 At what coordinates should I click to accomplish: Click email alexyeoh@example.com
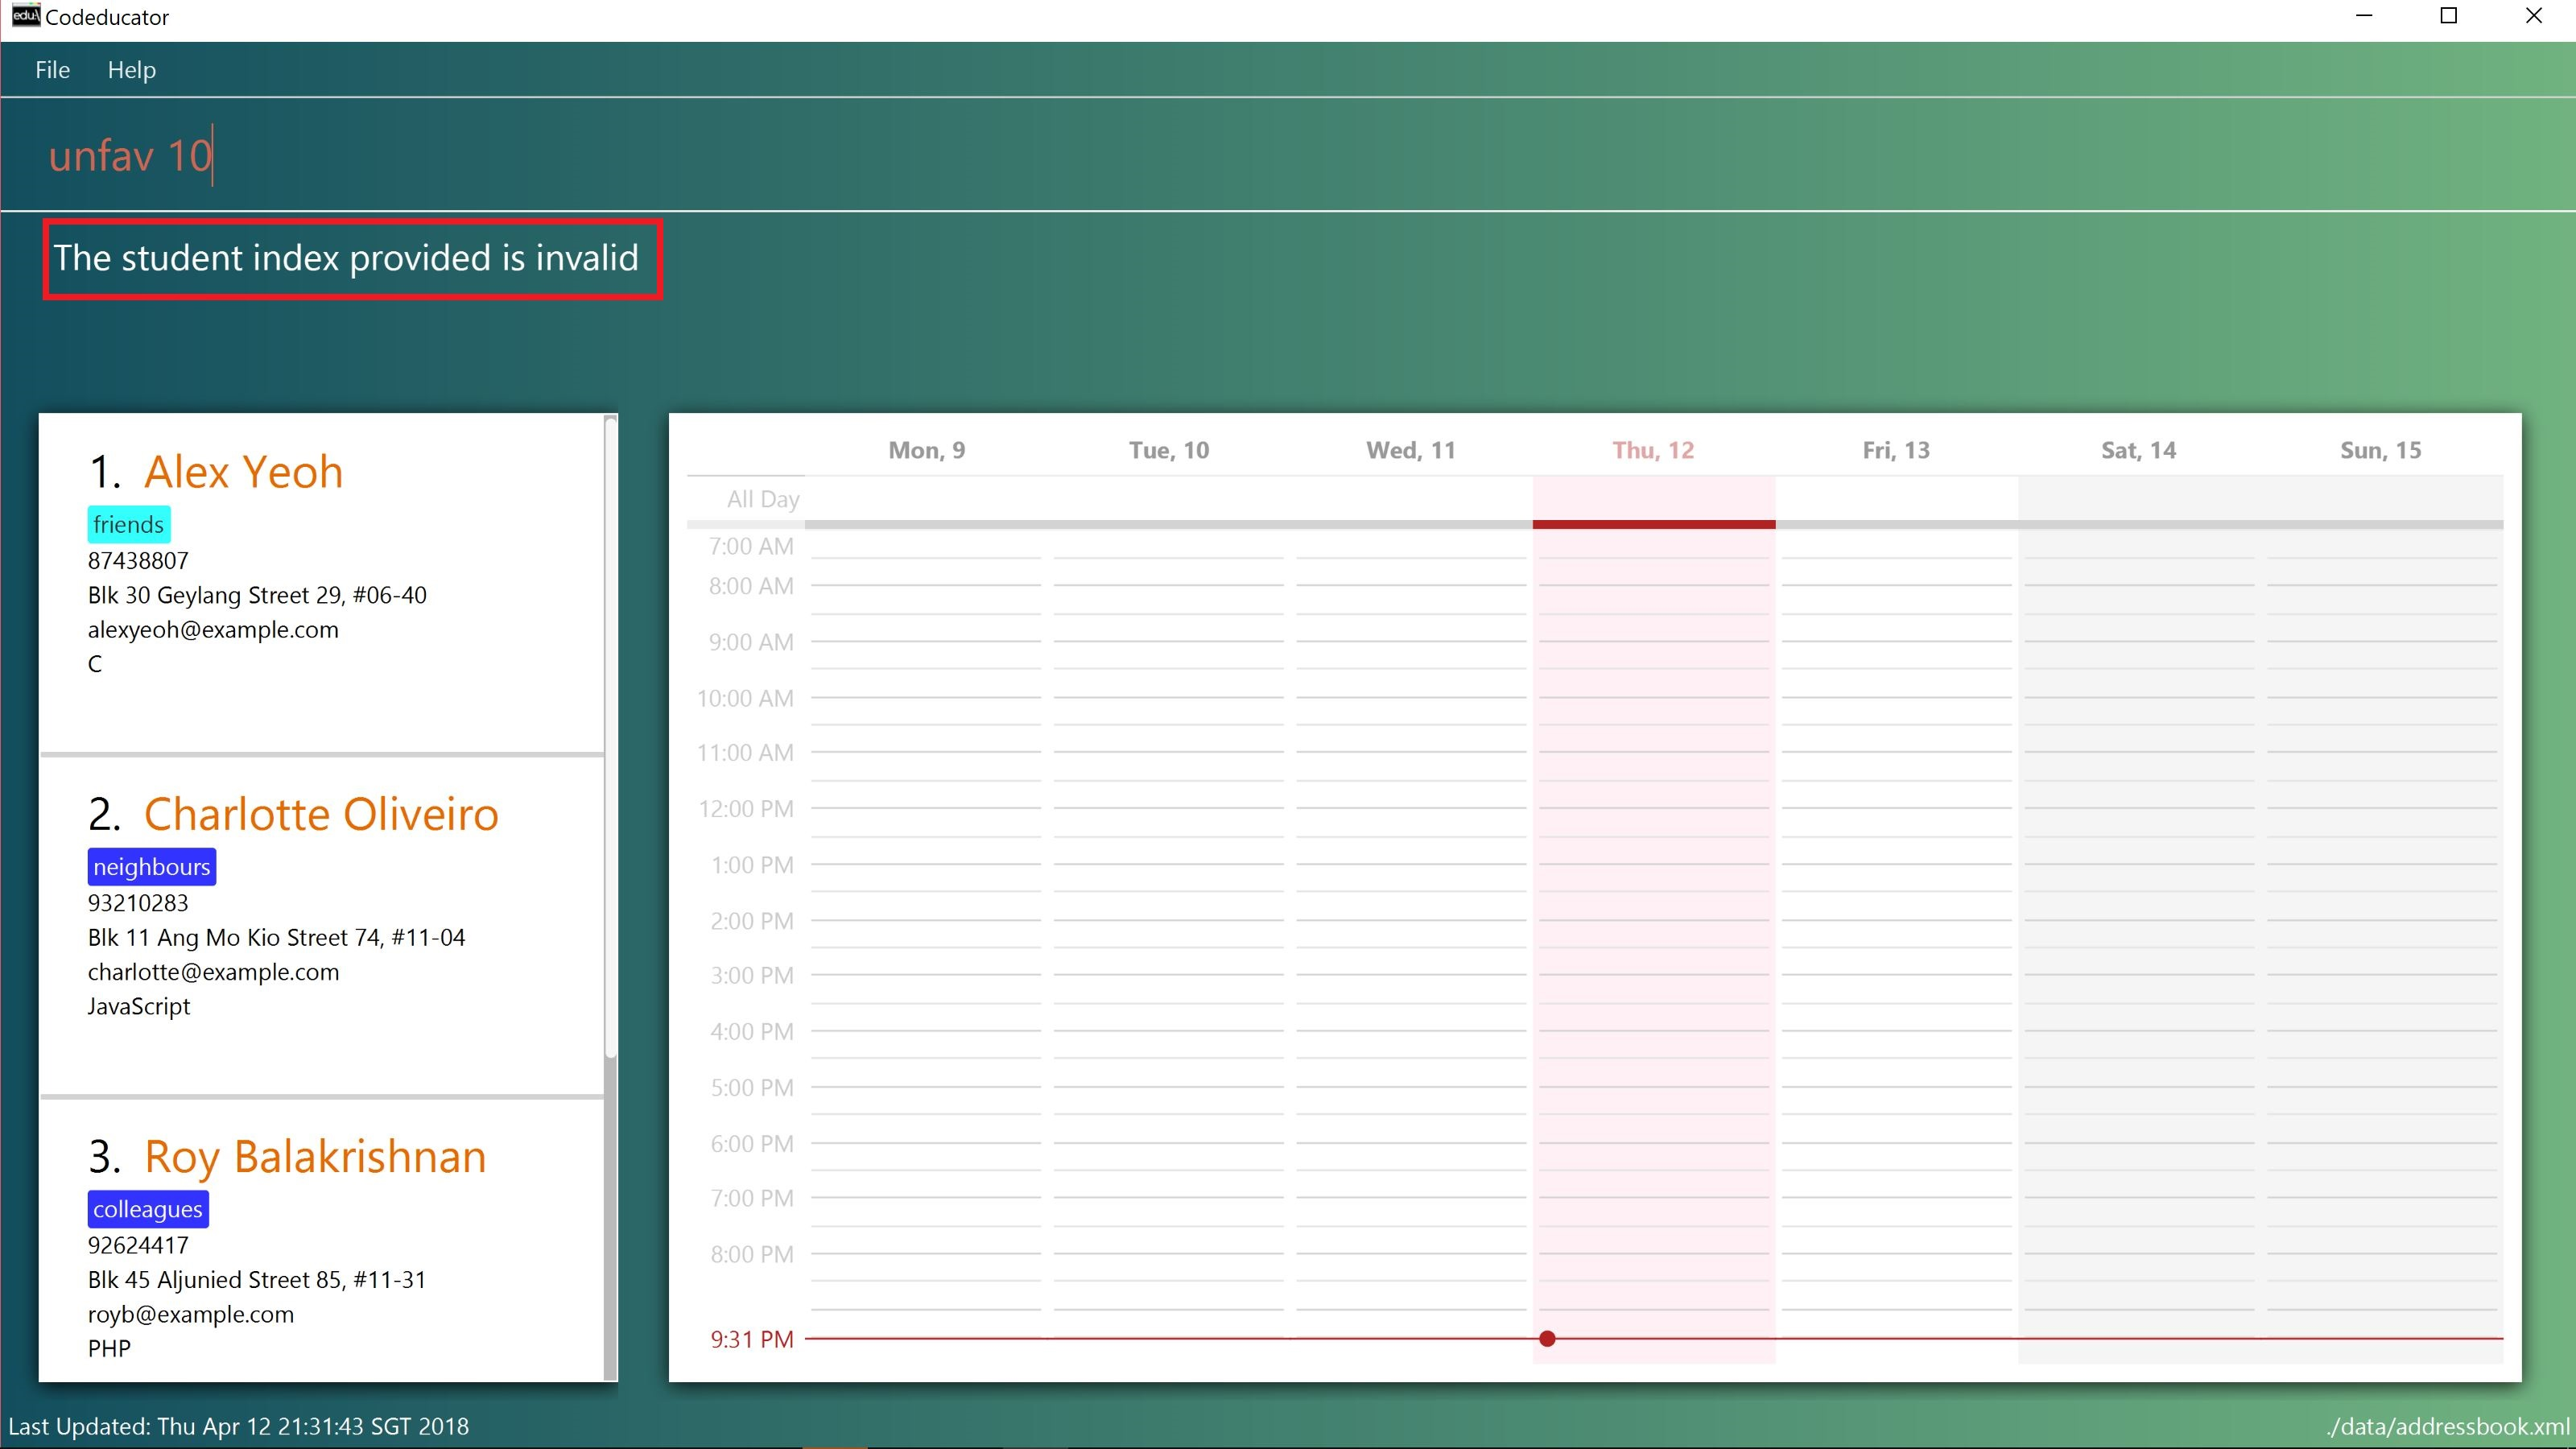pos(213,630)
